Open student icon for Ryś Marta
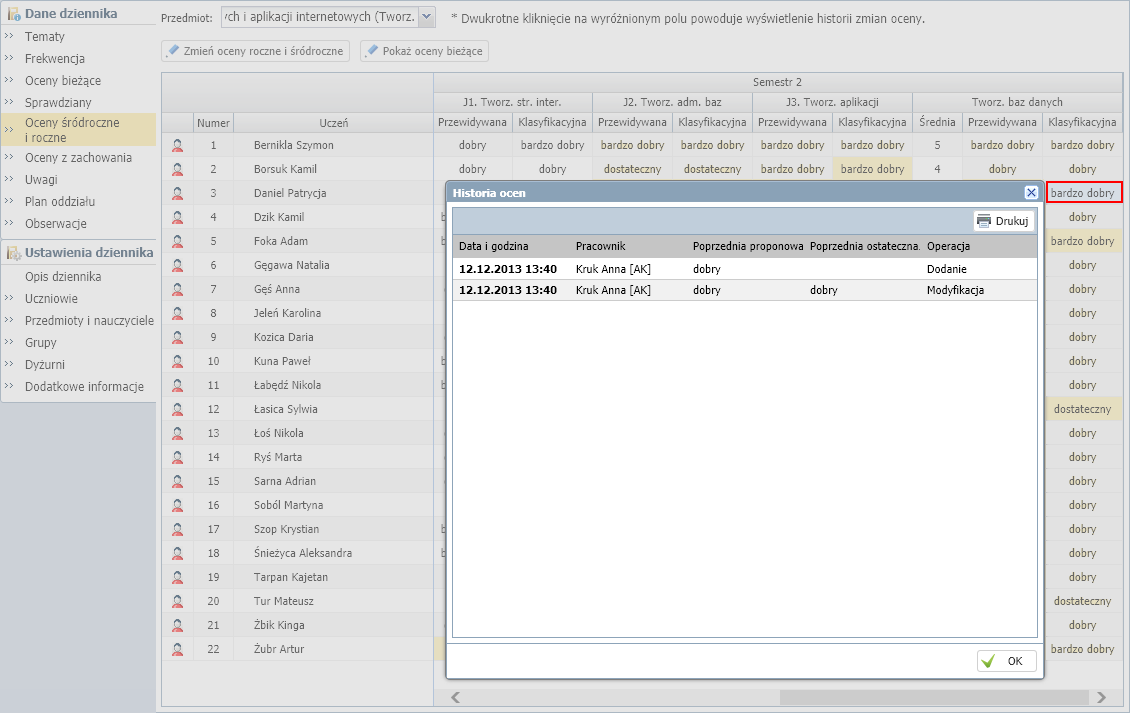Image resolution: width=1130 pixels, height=713 pixels. coord(177,457)
